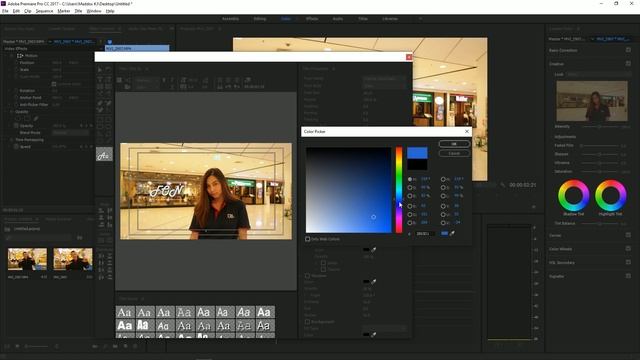Toggle the Curves section checkbox
The width and height of the screenshot is (640, 360).
628,235
